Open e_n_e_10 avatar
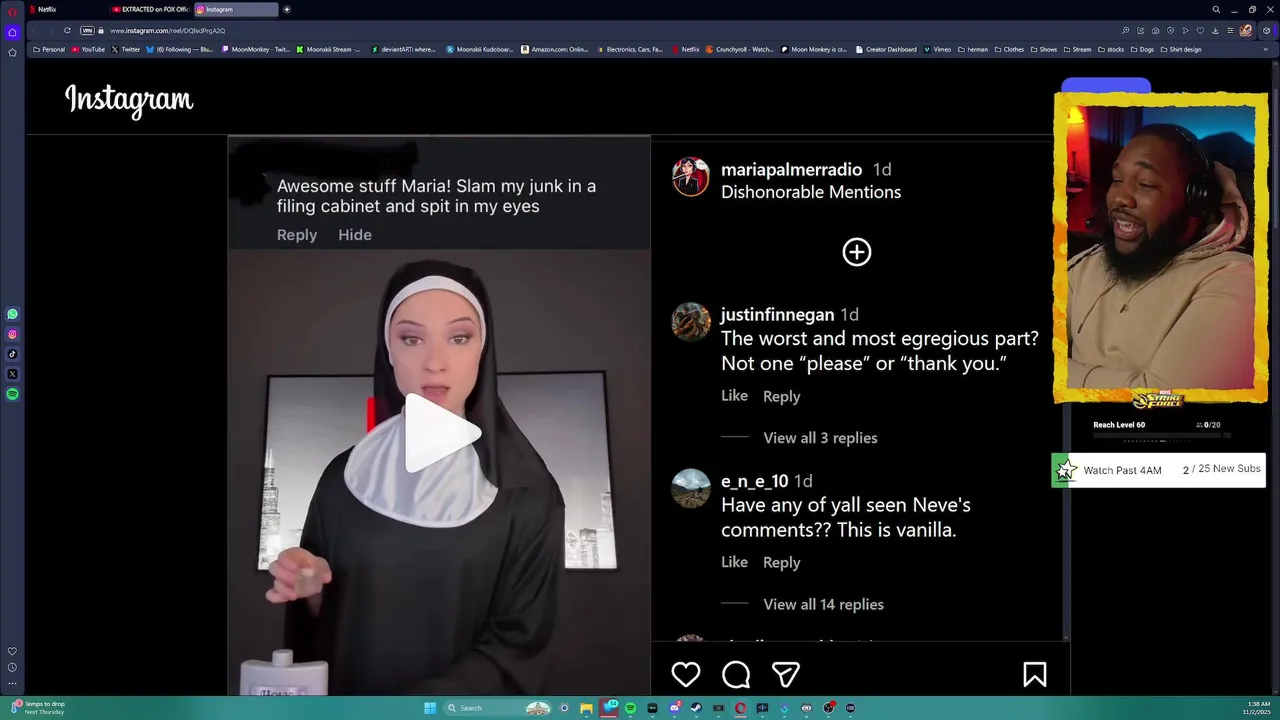The width and height of the screenshot is (1280, 720). [690, 489]
